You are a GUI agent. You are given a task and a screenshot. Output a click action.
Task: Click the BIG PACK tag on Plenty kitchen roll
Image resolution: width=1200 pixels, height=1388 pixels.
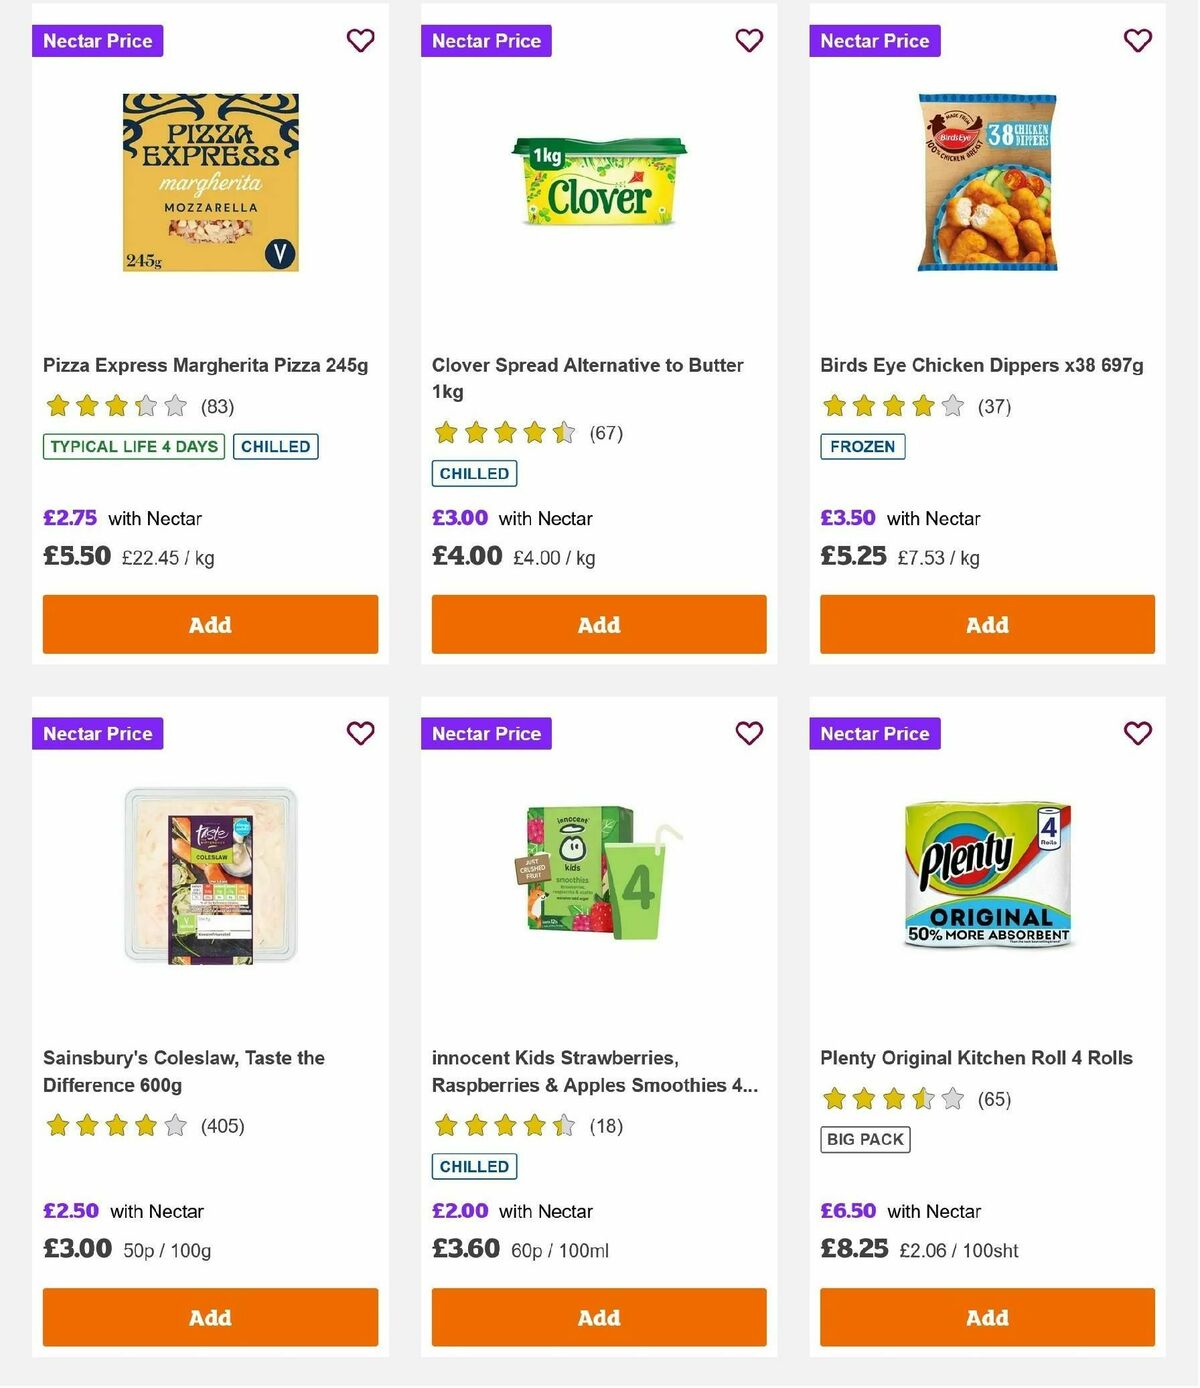point(864,1139)
